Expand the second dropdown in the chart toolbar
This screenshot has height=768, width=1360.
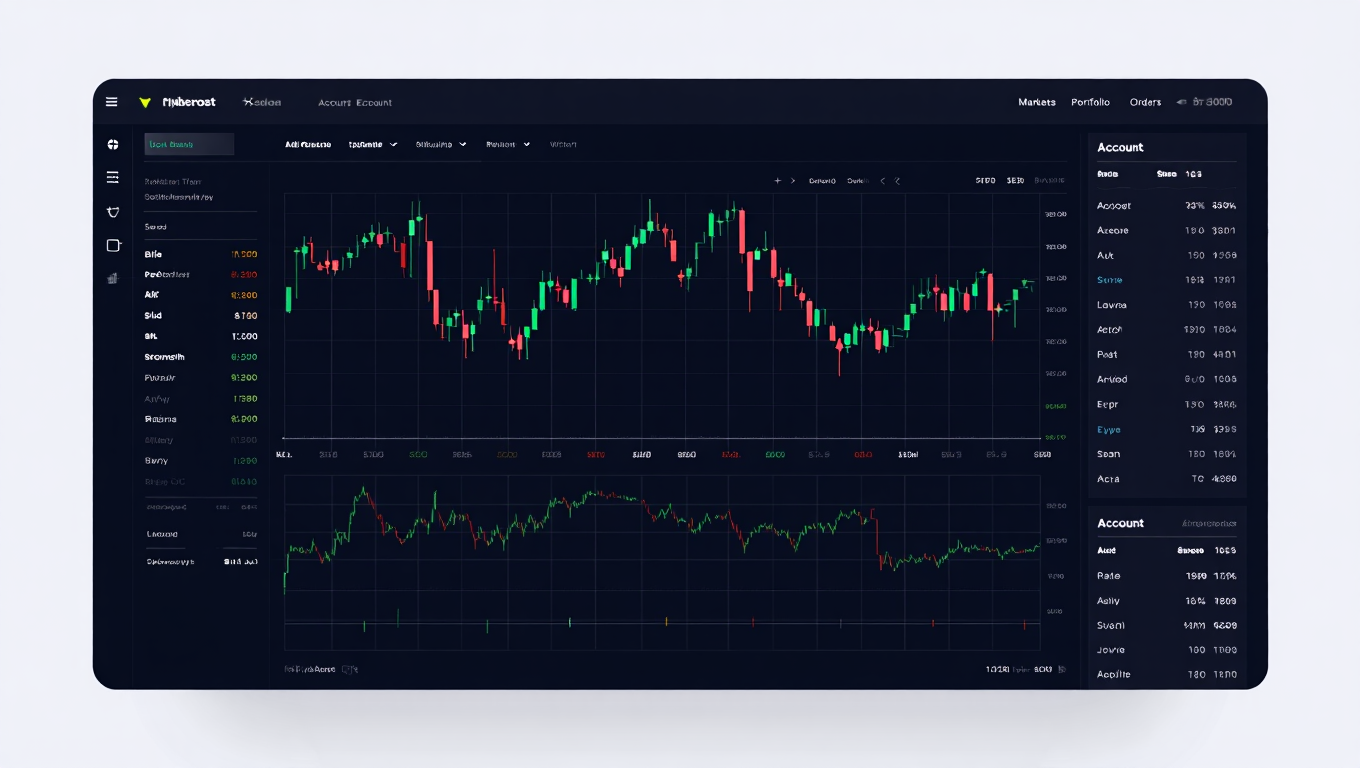coord(440,143)
